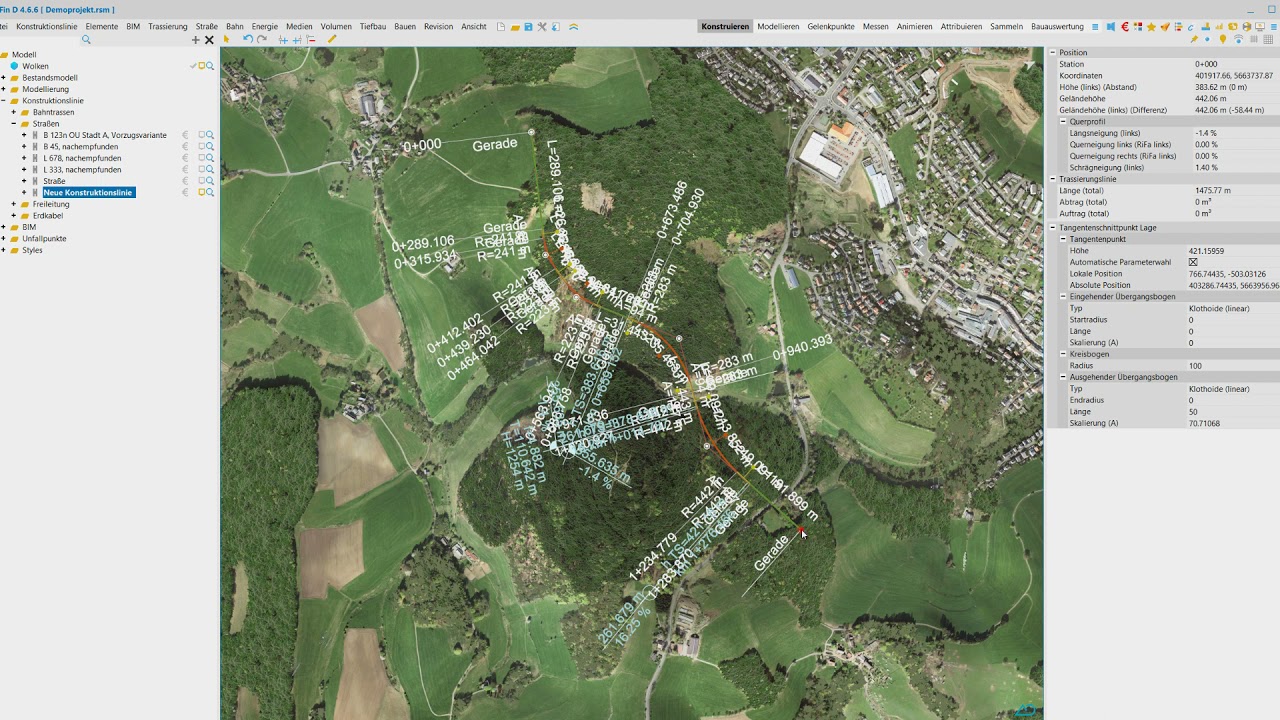Open the Revision menu
This screenshot has height=720, width=1280.
tap(438, 27)
